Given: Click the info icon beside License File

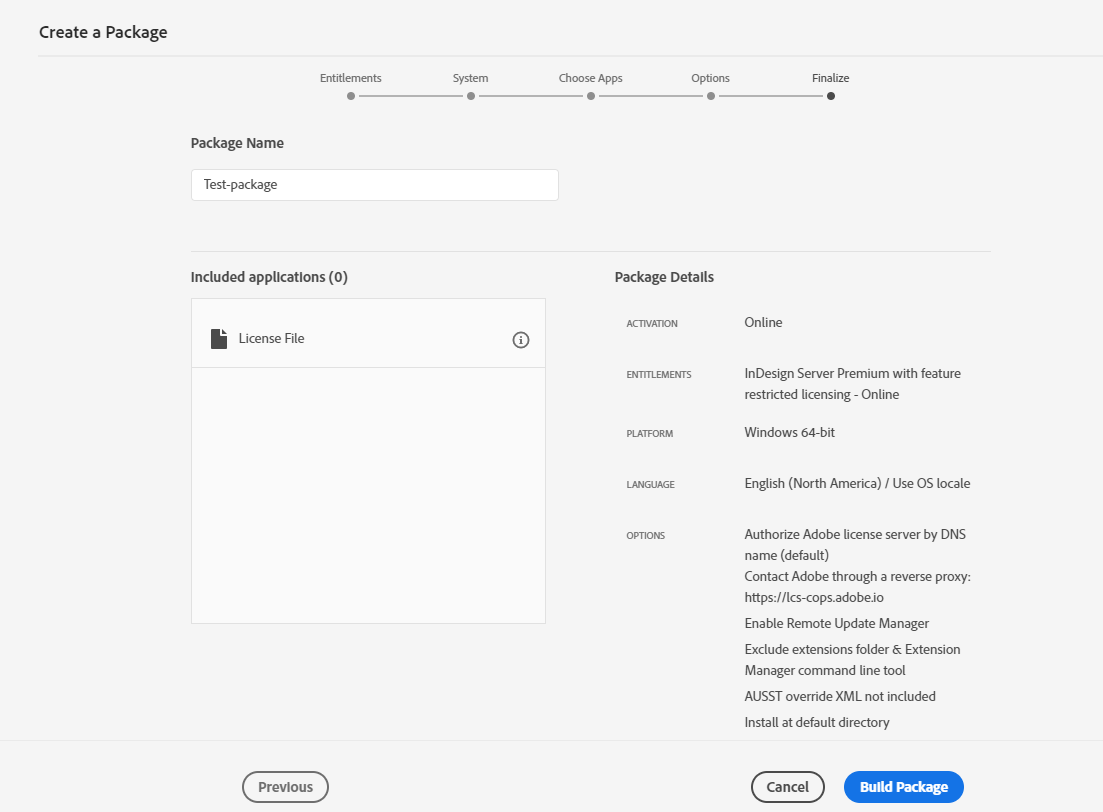Looking at the screenshot, I should 521,340.
